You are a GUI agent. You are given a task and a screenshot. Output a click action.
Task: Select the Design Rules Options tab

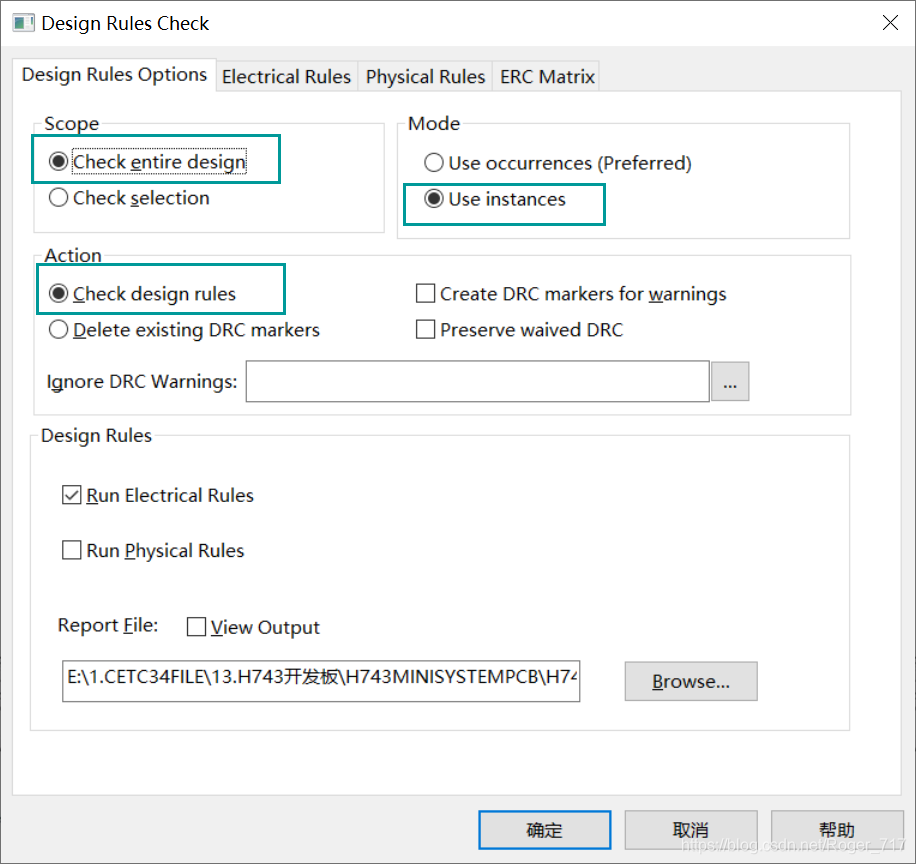point(114,75)
